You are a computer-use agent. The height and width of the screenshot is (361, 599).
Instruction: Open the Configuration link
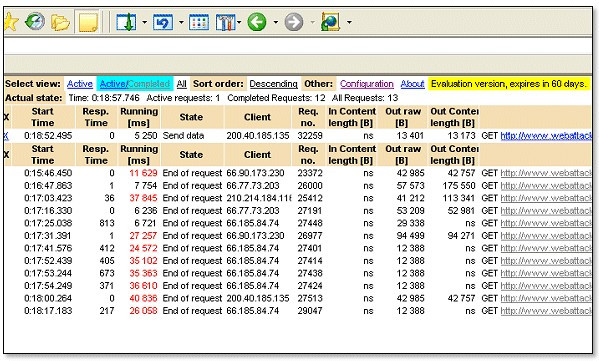point(367,84)
